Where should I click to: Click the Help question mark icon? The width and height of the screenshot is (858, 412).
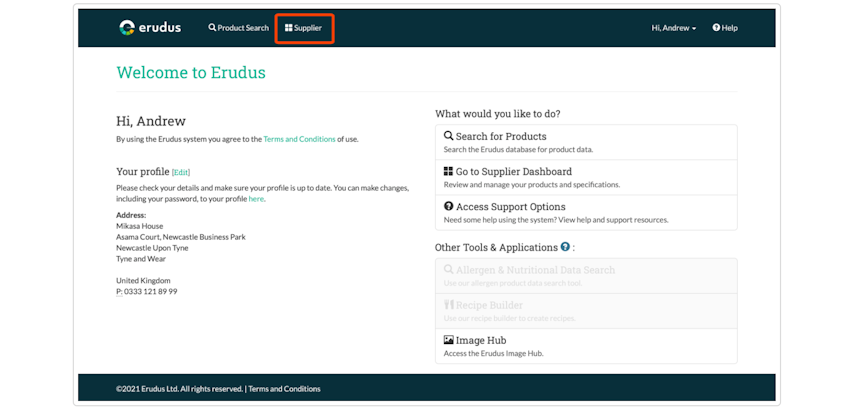pyautogui.click(x=716, y=27)
